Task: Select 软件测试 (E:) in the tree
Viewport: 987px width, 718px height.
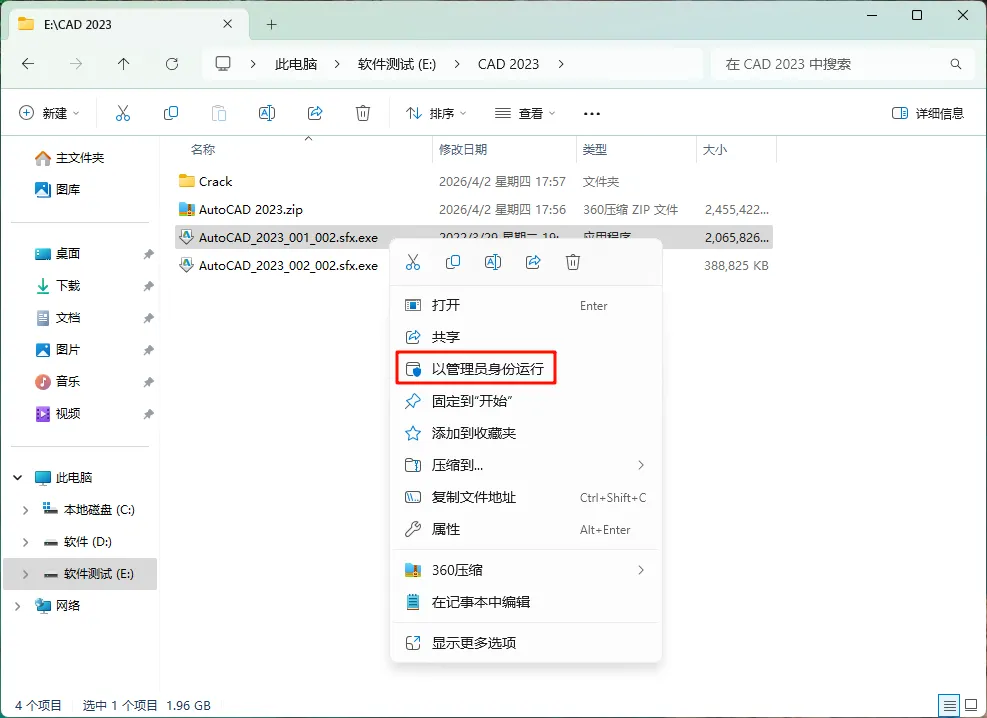Action: (x=80, y=574)
